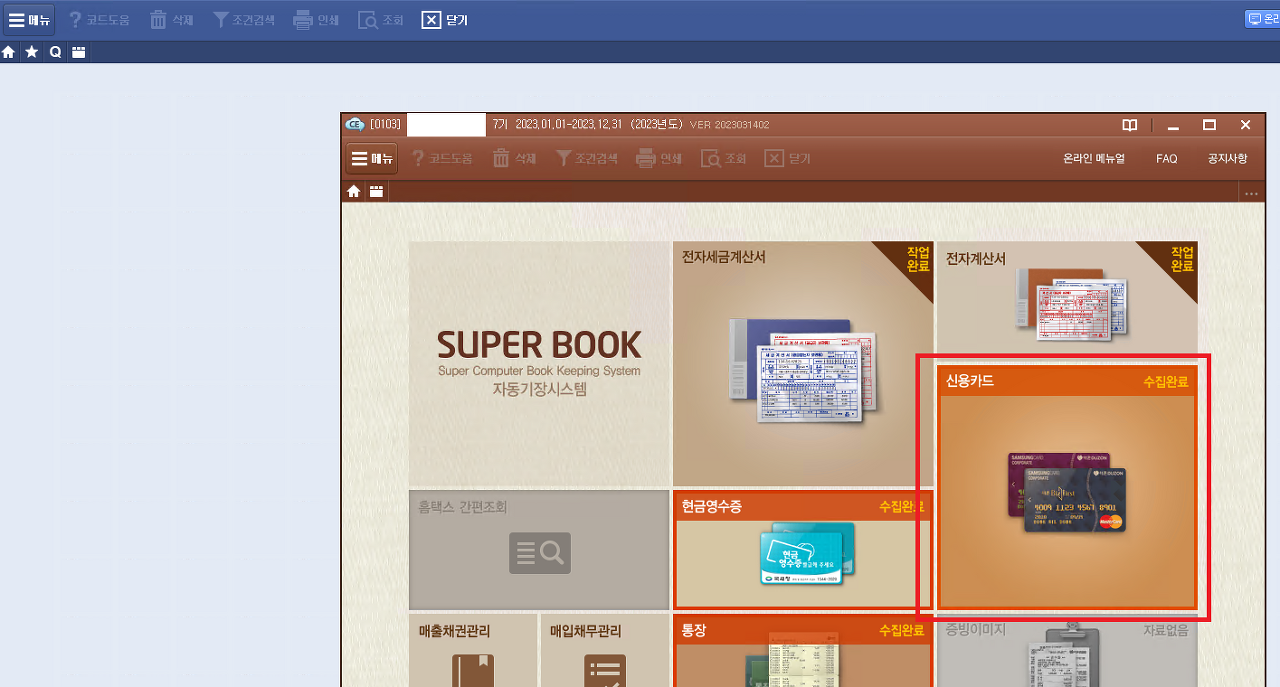Open the 신용카드 credit card tile
The image size is (1280, 687).
1067,489
